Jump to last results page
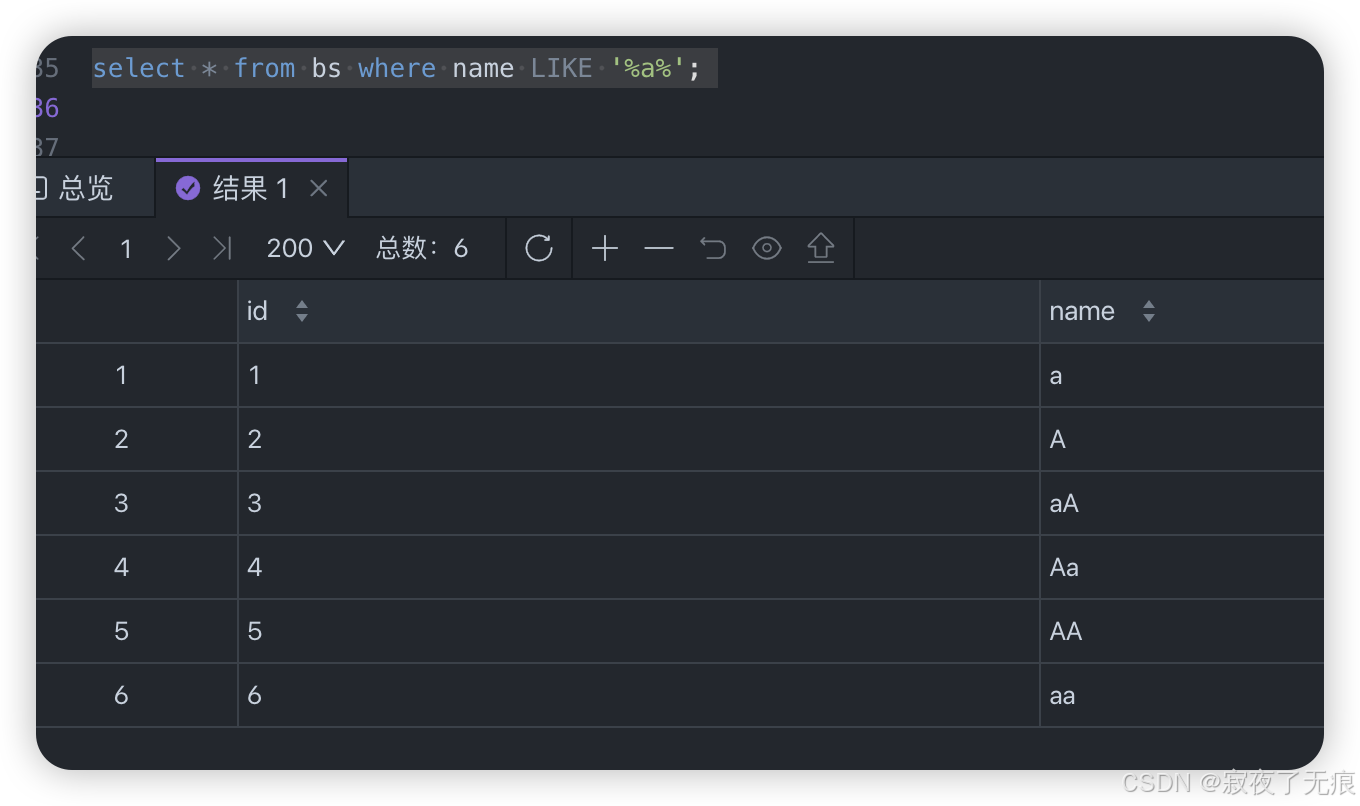This screenshot has width=1360, height=806. coord(222,248)
